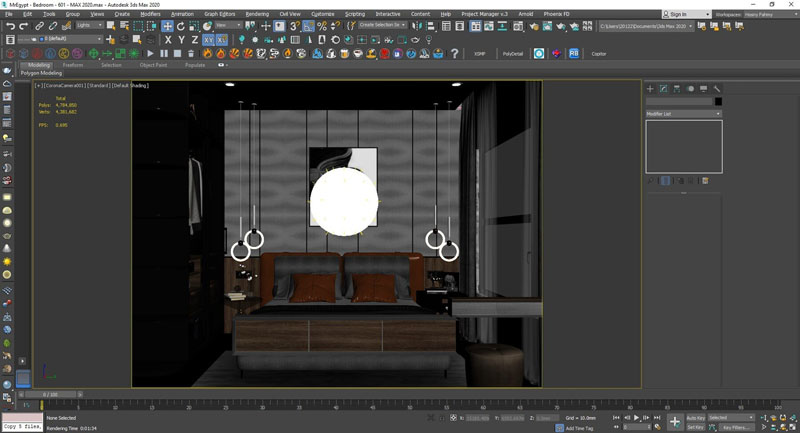This screenshot has height=433, width=800.
Task: Toggle Set Key mode
Action: [695, 427]
